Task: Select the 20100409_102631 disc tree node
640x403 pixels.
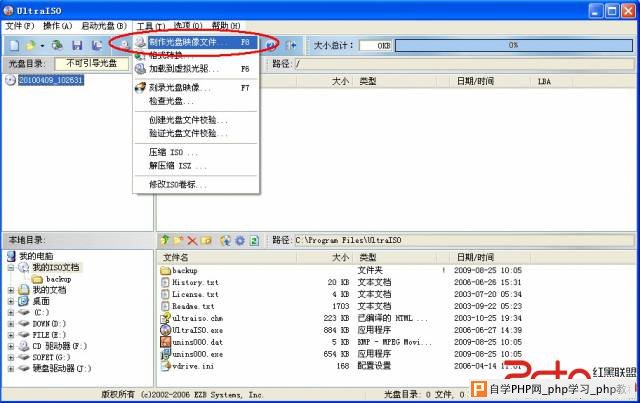Action: coord(51,80)
